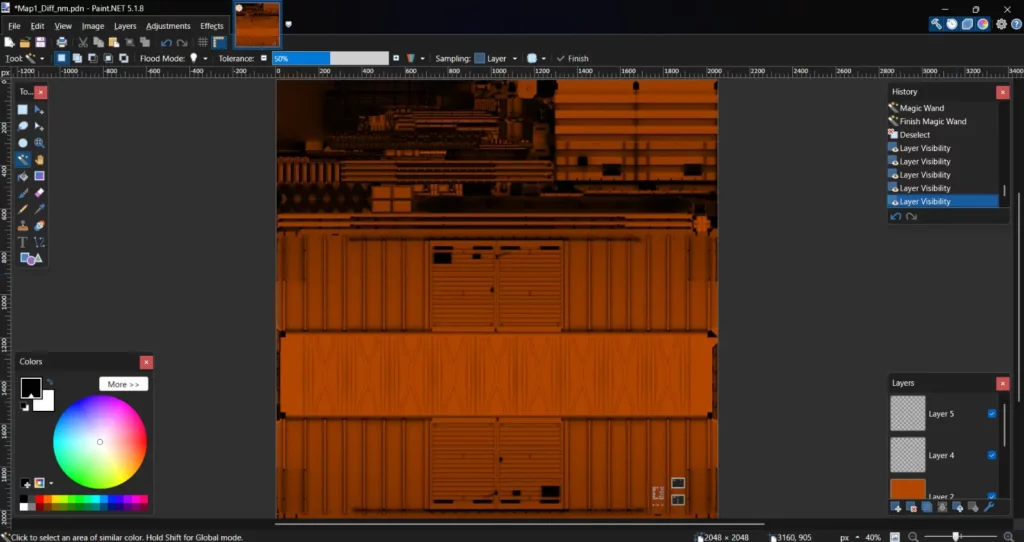Image resolution: width=1024 pixels, height=542 pixels.
Task: Uncheck Layer 5 visibility checkbox
Action: (992, 413)
